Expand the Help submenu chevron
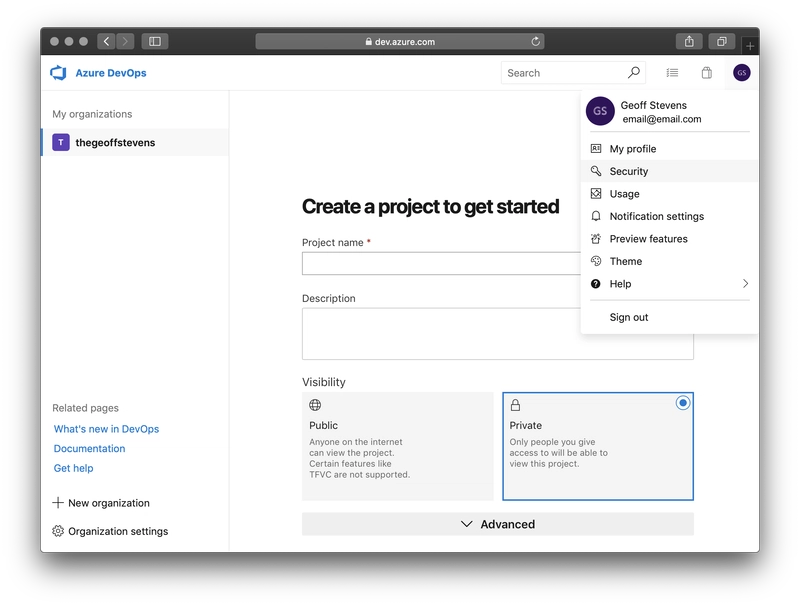800x606 pixels. pos(745,283)
